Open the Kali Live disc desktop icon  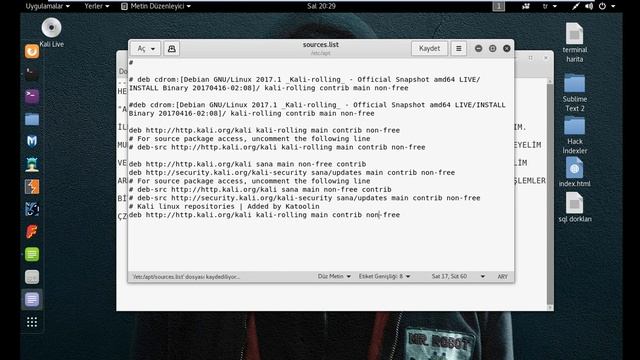click(x=51, y=33)
